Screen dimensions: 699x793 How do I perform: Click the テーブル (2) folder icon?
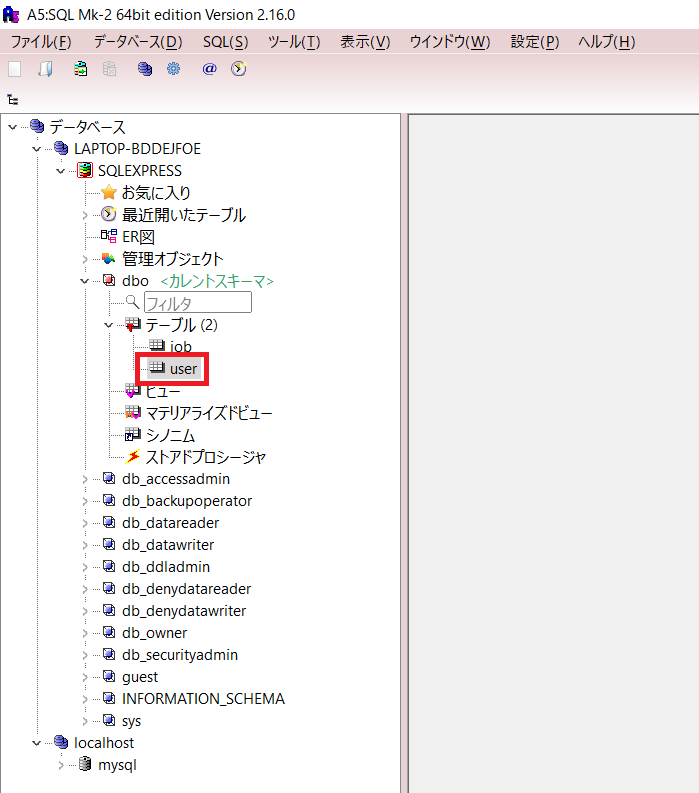133,325
